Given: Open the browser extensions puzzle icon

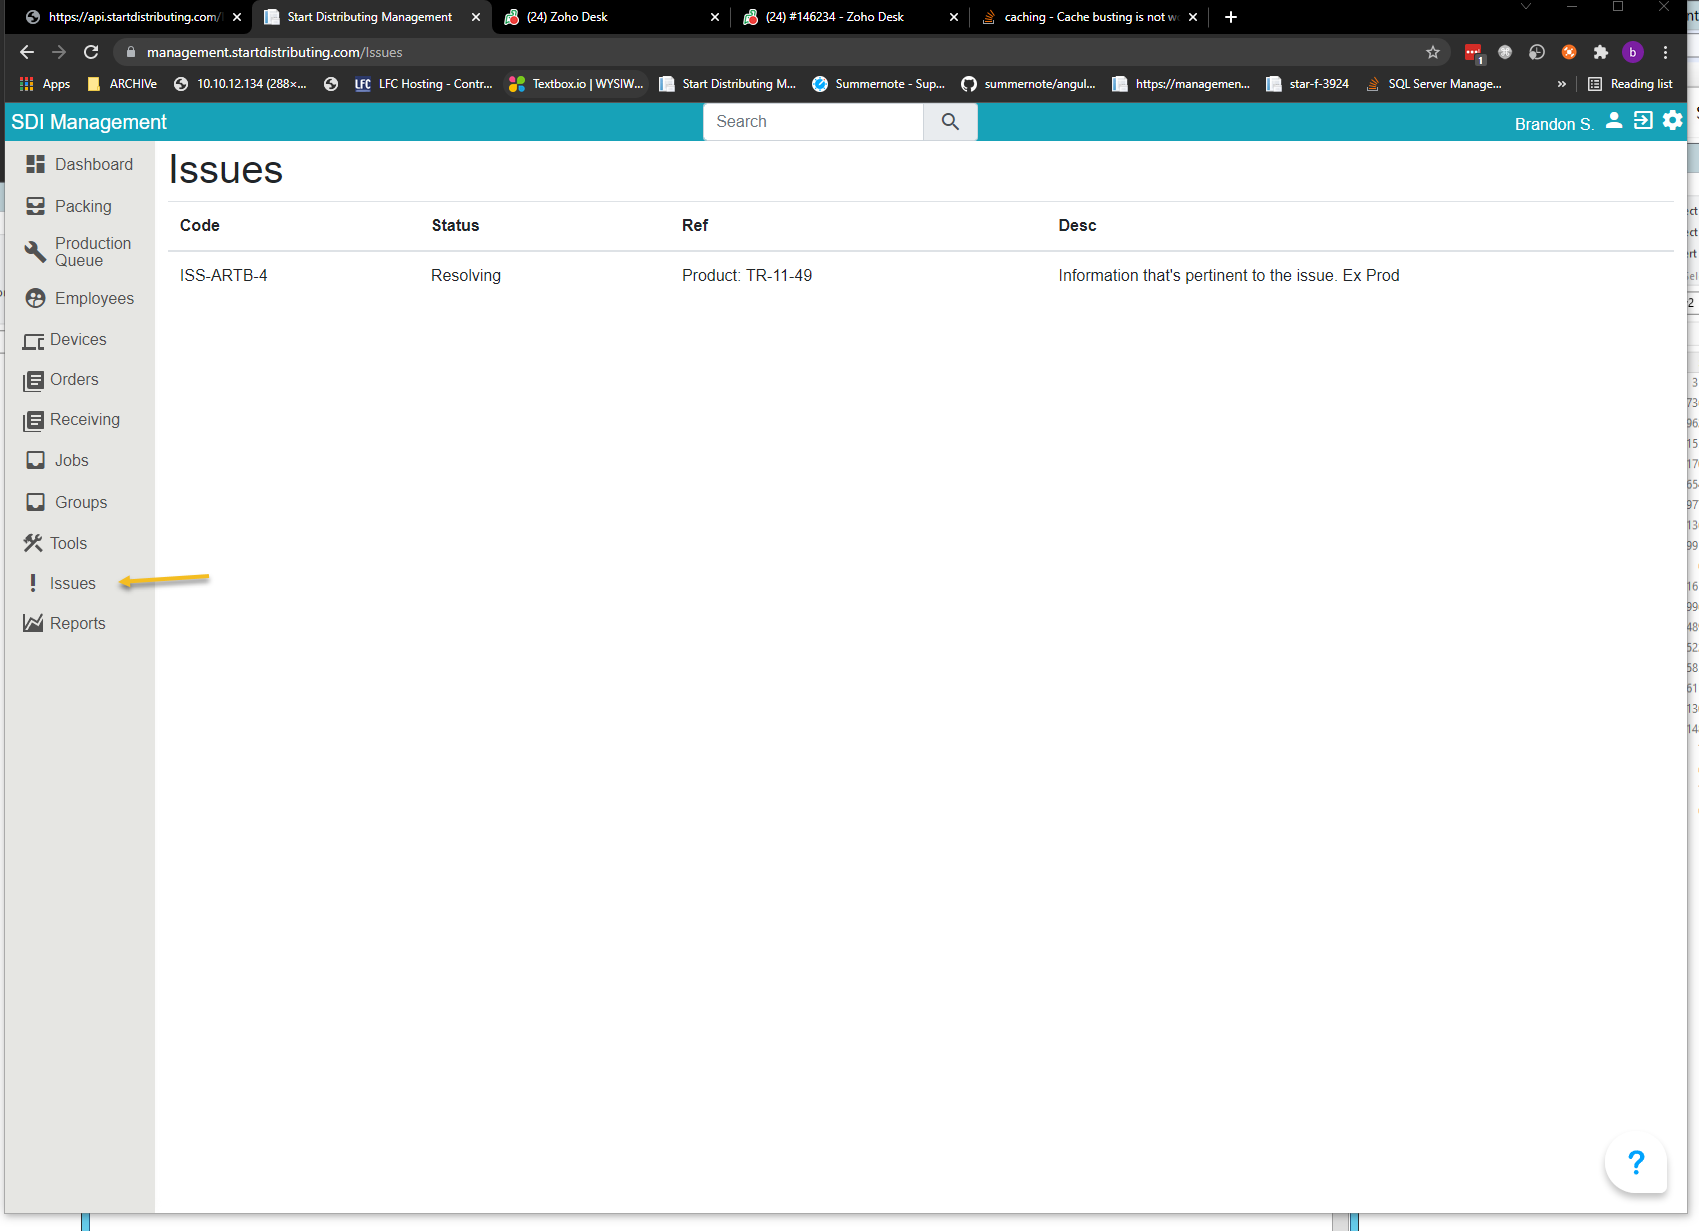Looking at the screenshot, I should point(1601,52).
